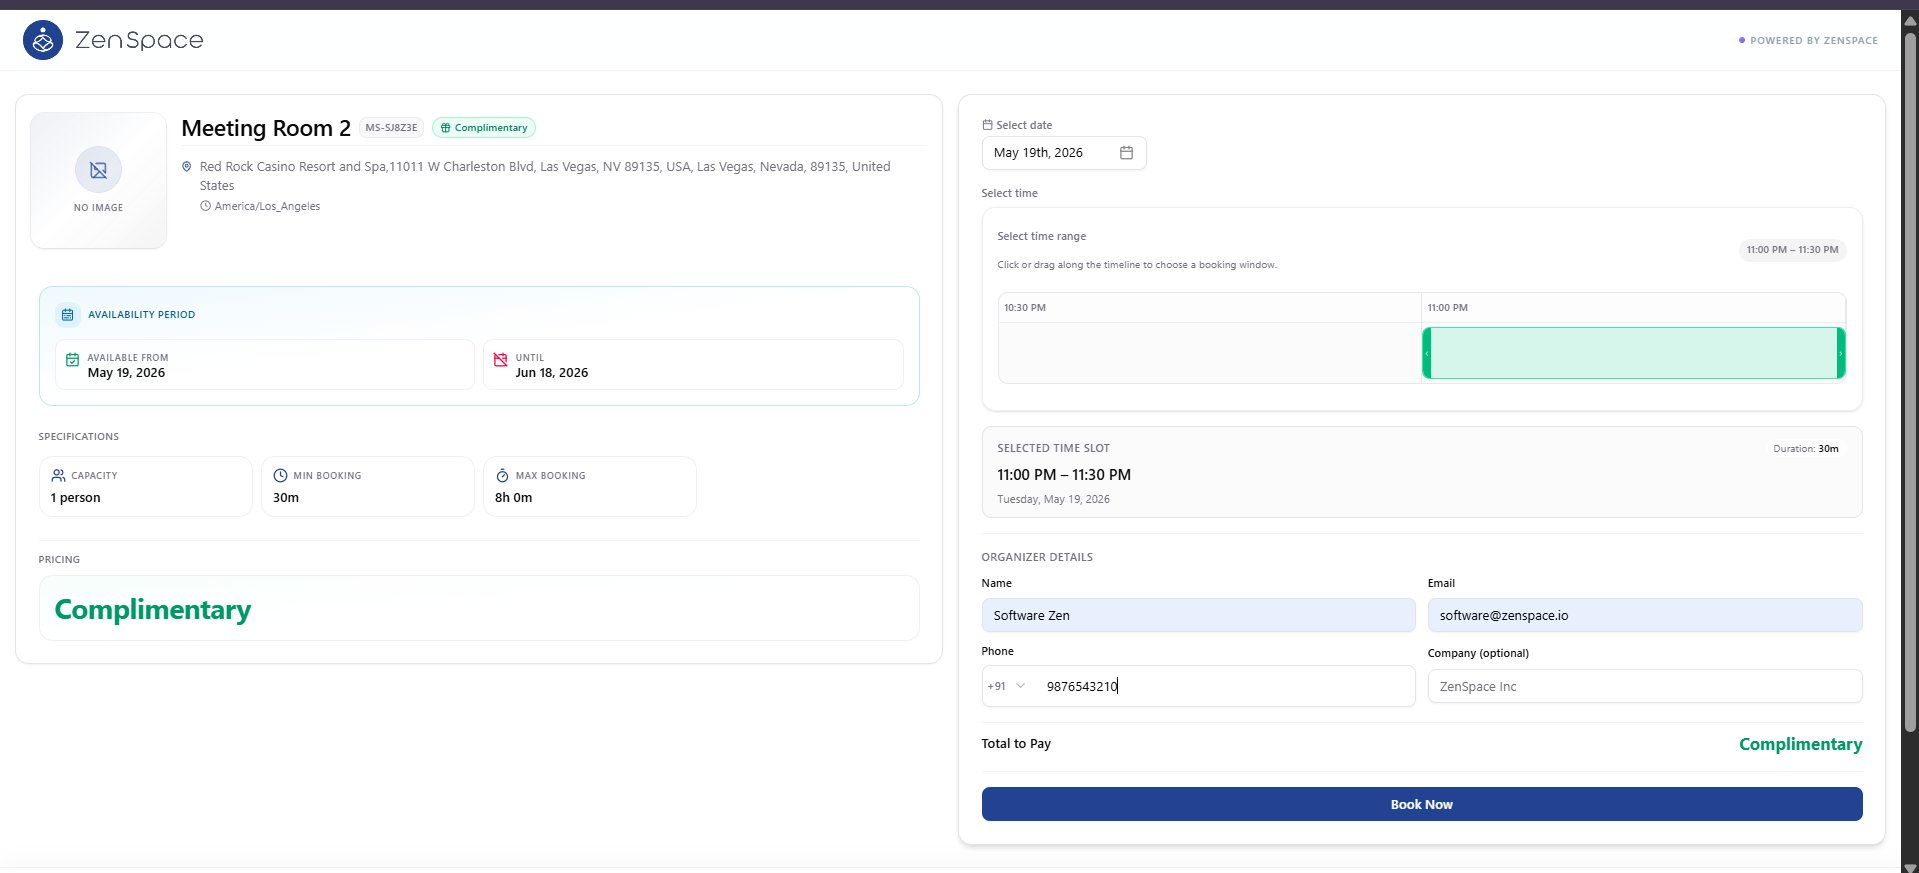This screenshot has height=873, width=1919.
Task: Click the 1 person capacity value
Action: click(75, 498)
